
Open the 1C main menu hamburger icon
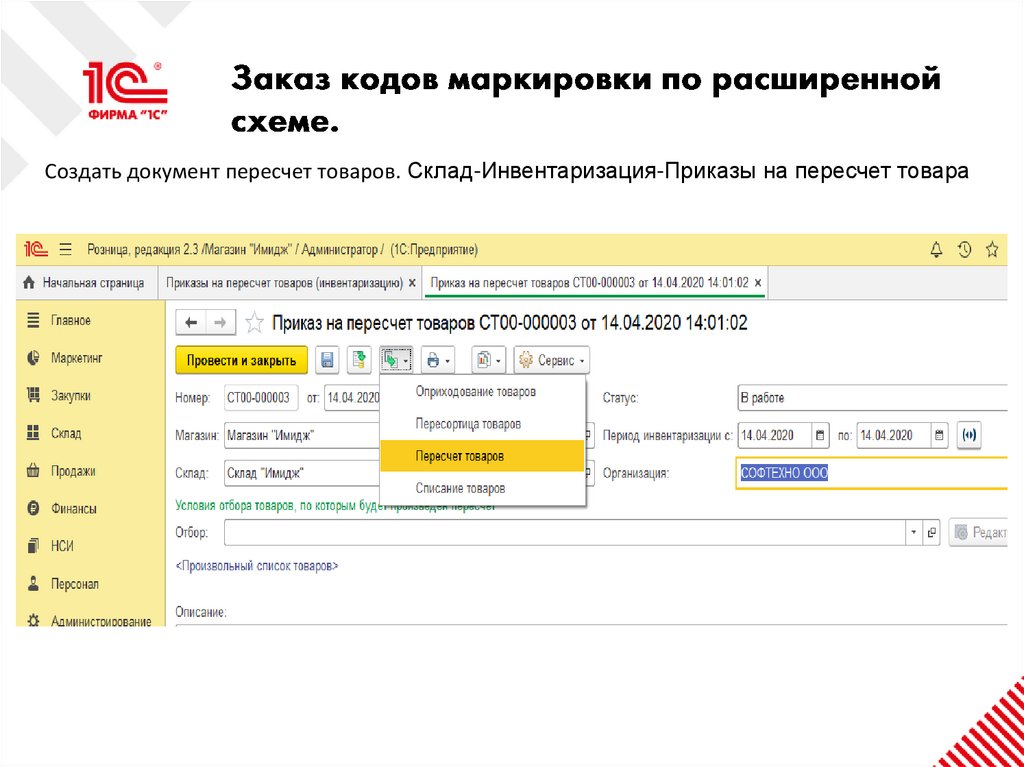pyautogui.click(x=65, y=250)
